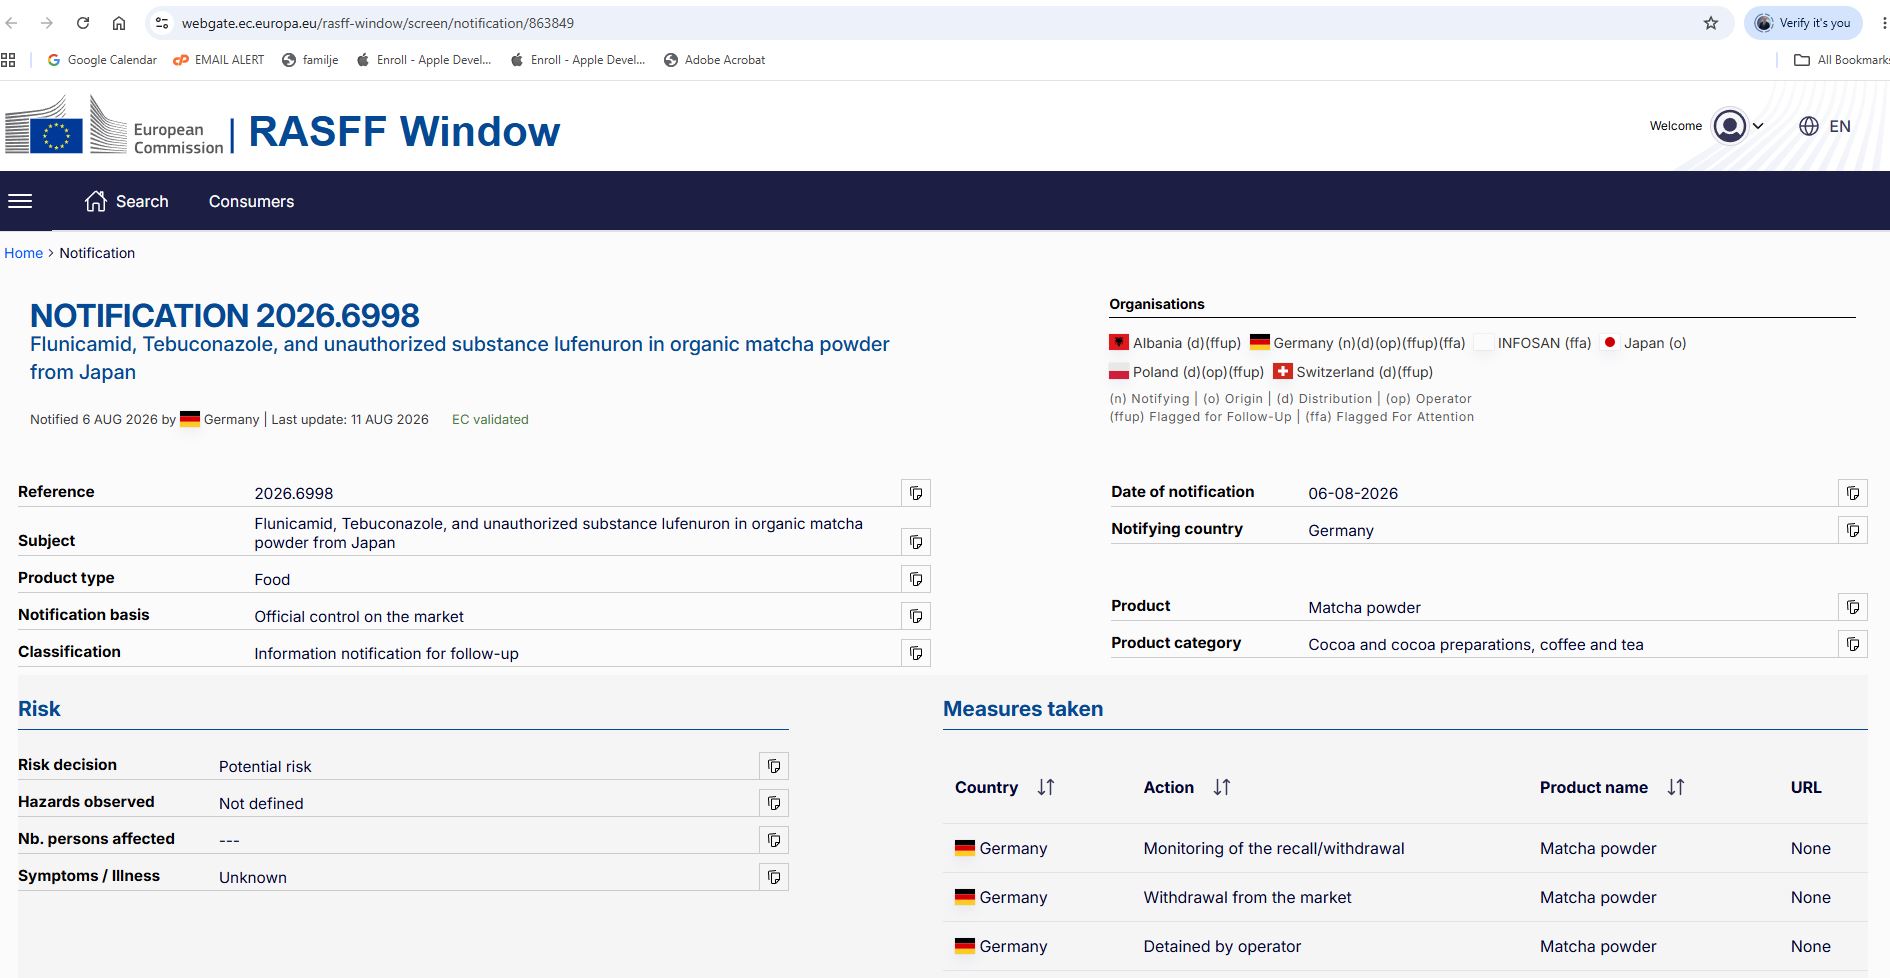The width and height of the screenshot is (1890, 978).
Task: Click the RASFF Window site title
Action: click(404, 131)
